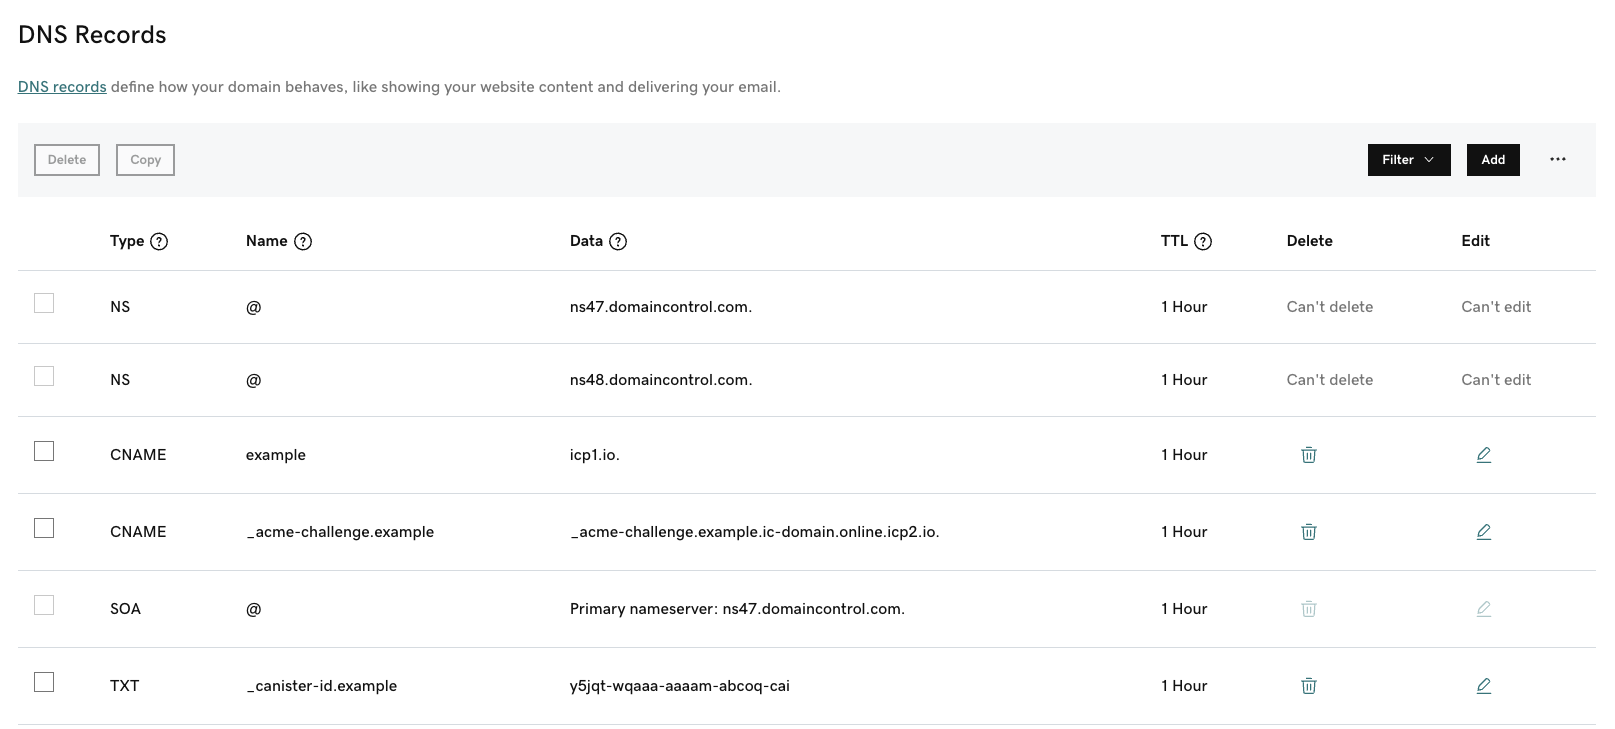Click the pencil icon in SOA row
Image resolution: width=1615 pixels, height=729 pixels.
(1484, 609)
